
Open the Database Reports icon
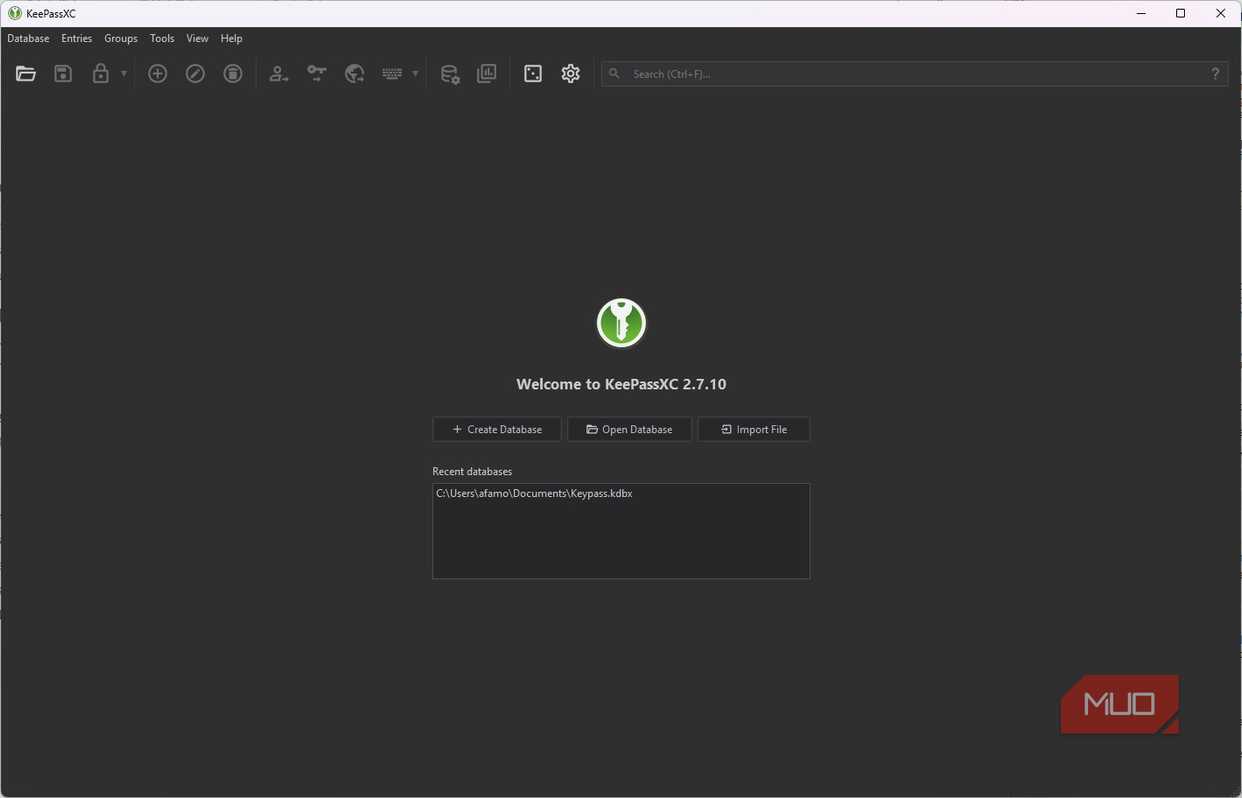coord(487,74)
